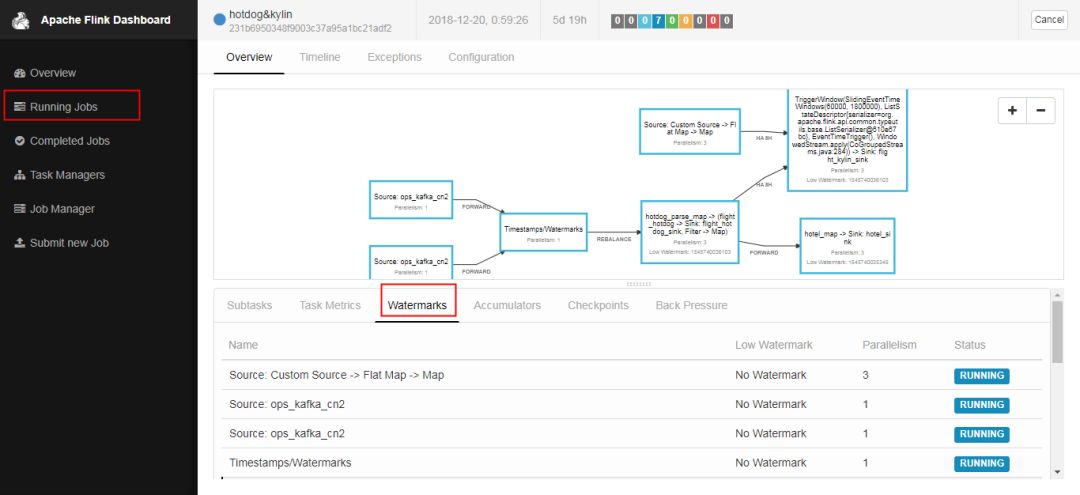The height and width of the screenshot is (495, 1080).
Task: Click the Task Managers sitemap icon
Action: pyautogui.click(x=19, y=175)
